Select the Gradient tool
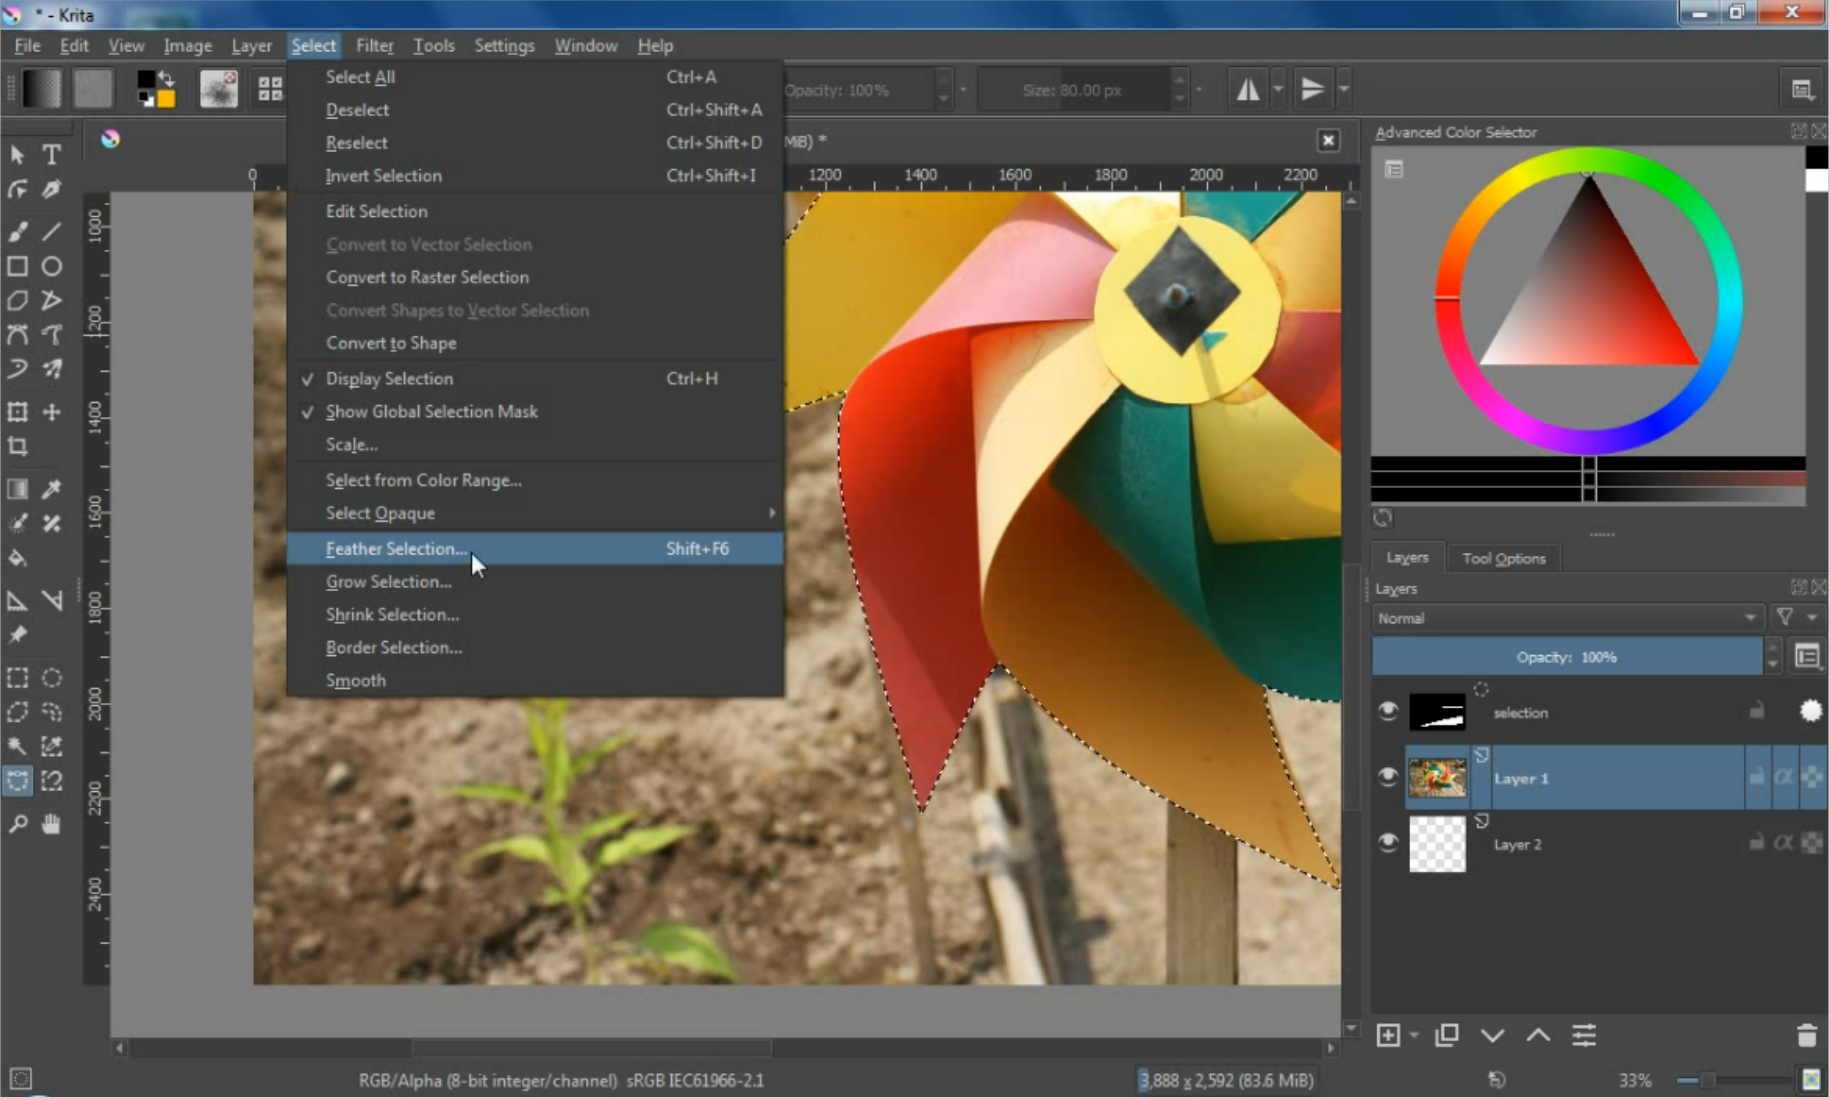Image resolution: width=1829 pixels, height=1097 pixels. [x=16, y=489]
